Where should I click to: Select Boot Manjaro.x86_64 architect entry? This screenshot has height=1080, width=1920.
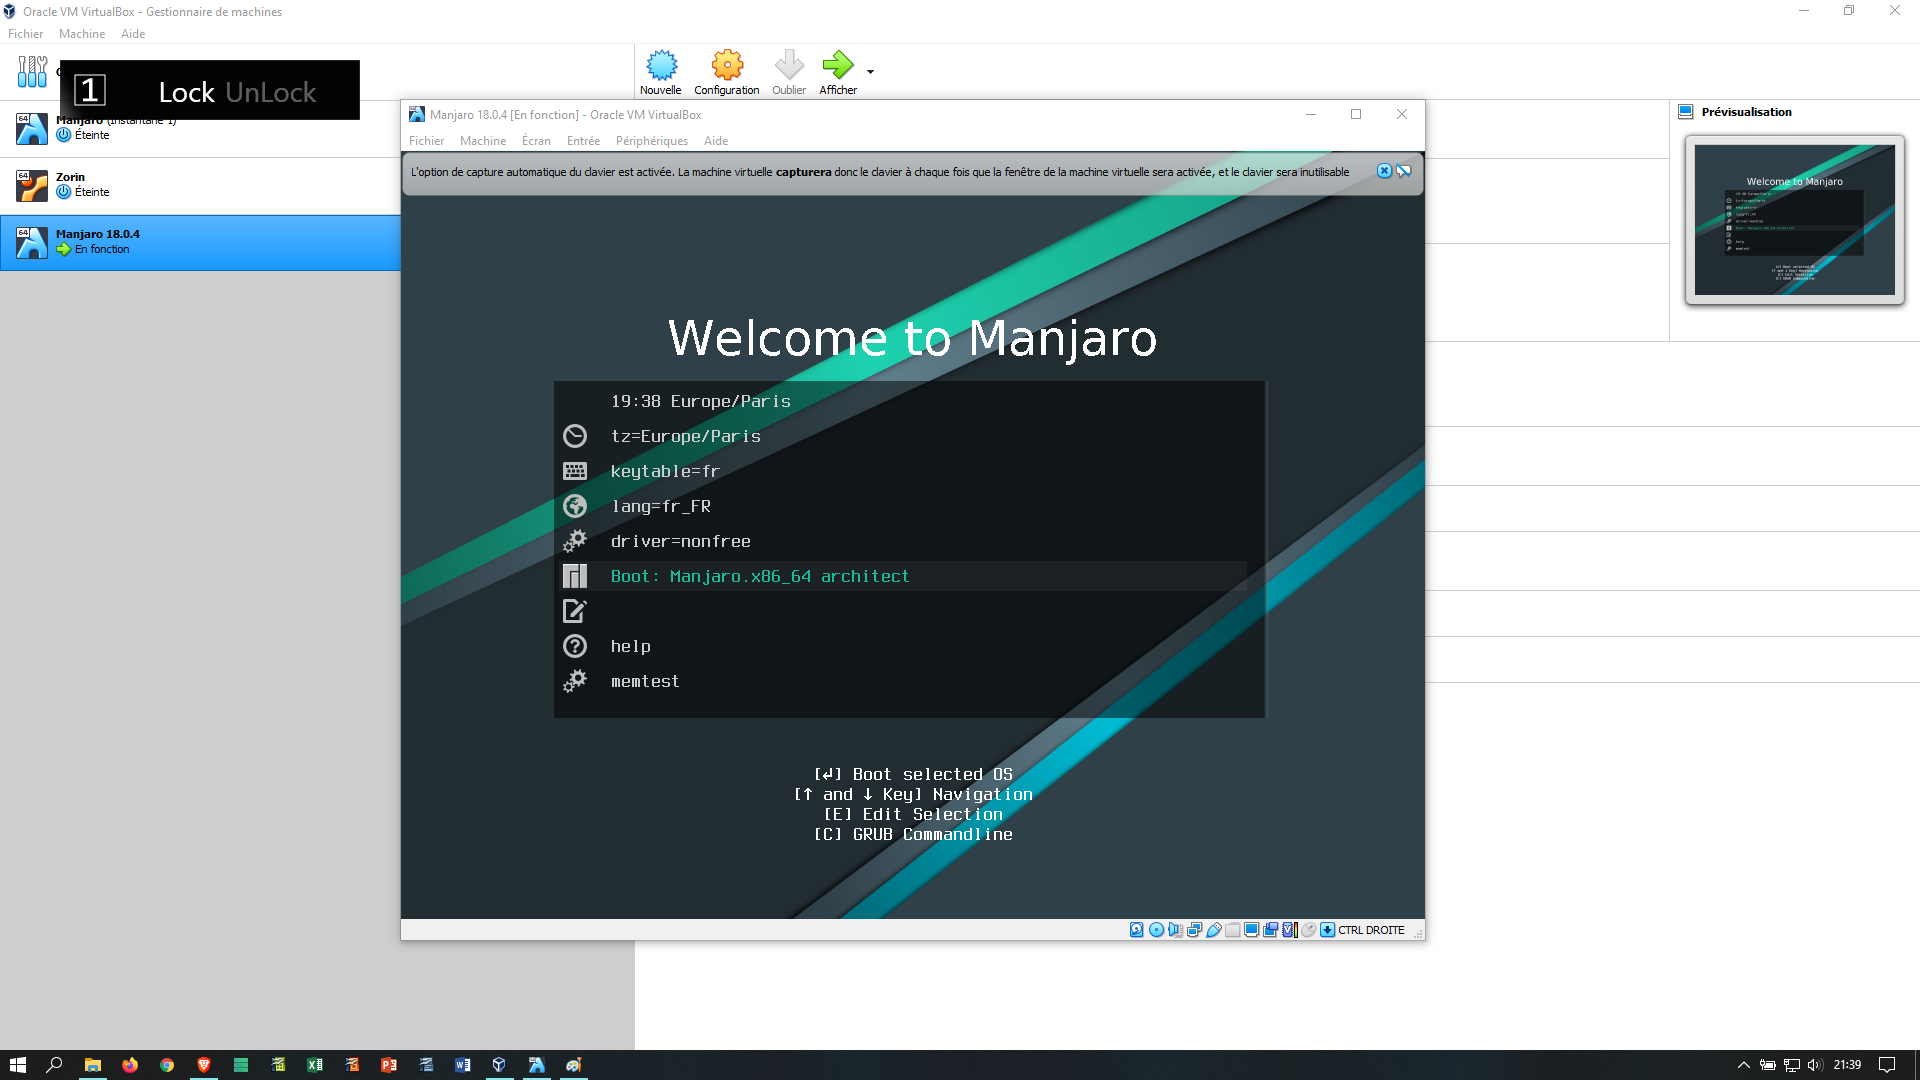point(760,576)
